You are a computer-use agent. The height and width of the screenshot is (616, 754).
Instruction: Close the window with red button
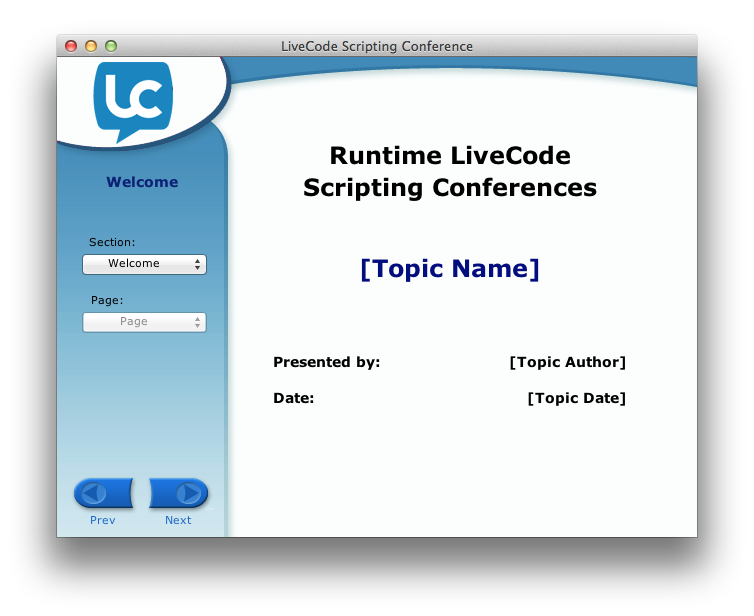(71, 46)
